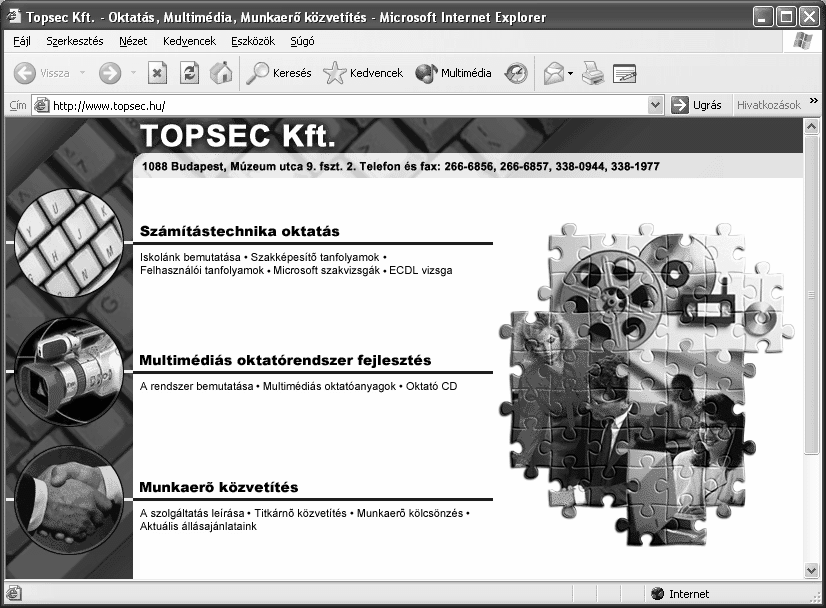The image size is (826, 608).
Task: Expand the Mail button dropdown arrow
Action: 571,74
